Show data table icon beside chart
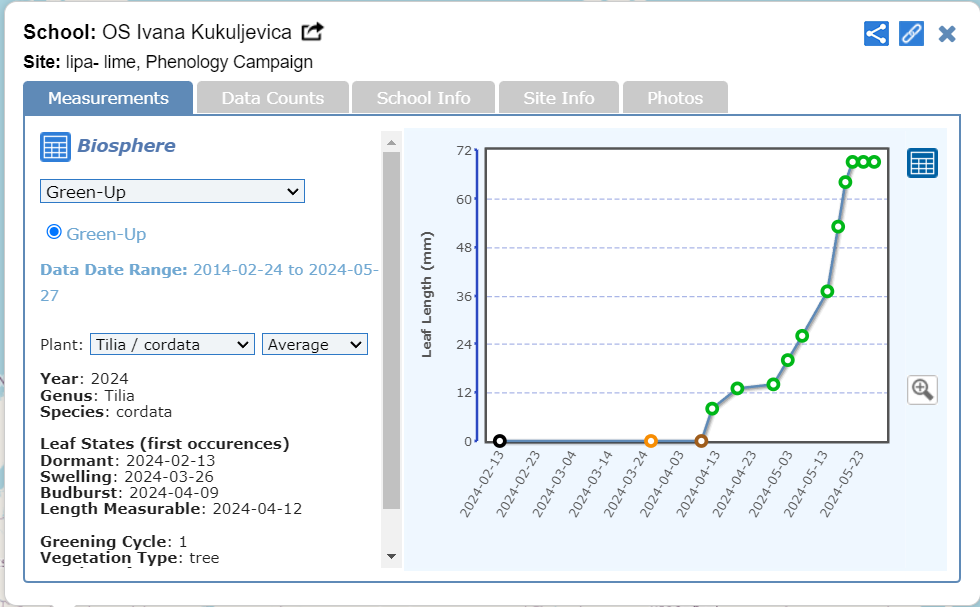 pyautogui.click(x=922, y=163)
